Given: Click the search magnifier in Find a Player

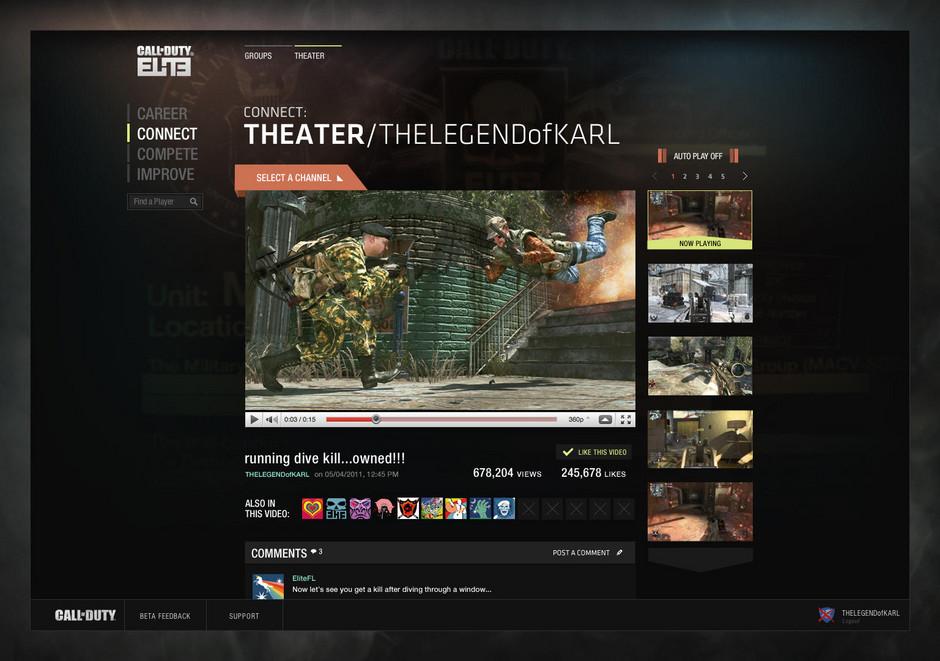Looking at the screenshot, I should click(194, 202).
